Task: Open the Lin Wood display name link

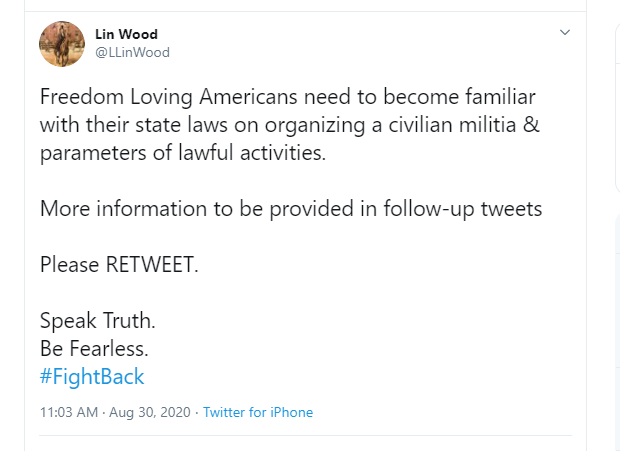Action: [x=126, y=35]
